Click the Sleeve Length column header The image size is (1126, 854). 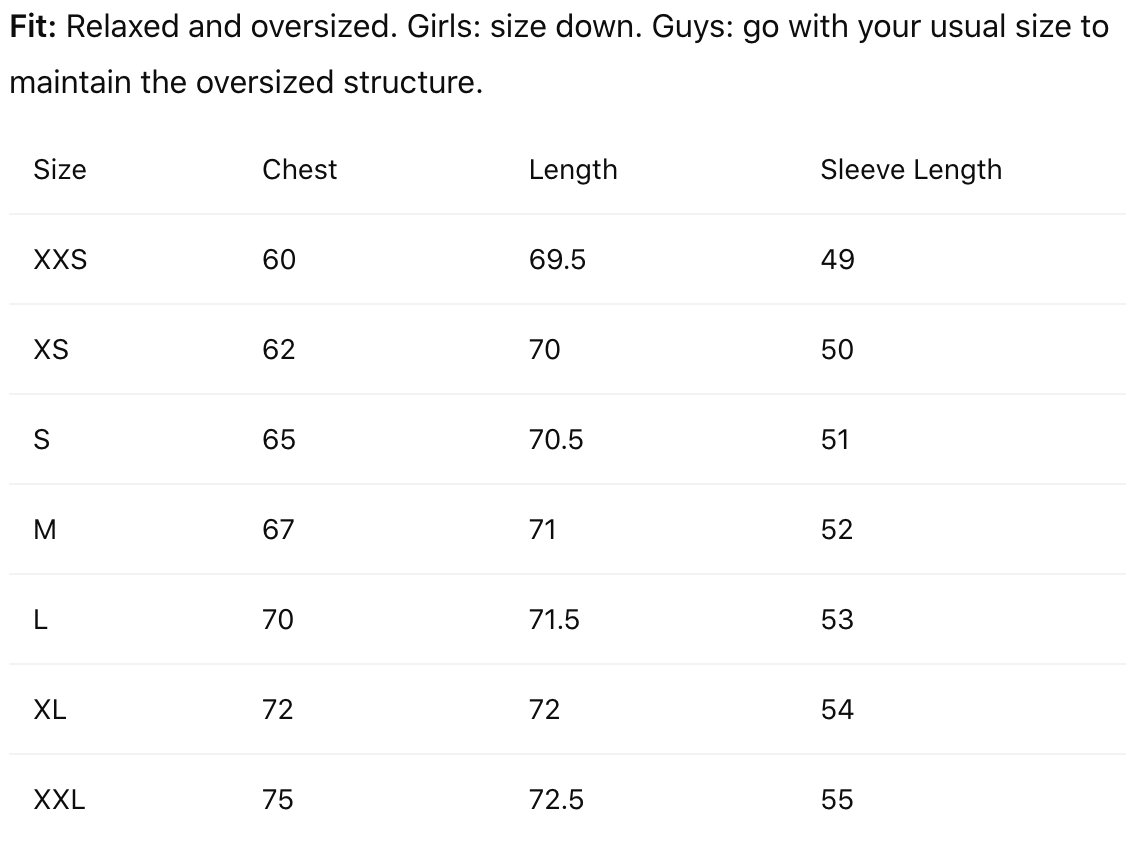pyautogui.click(x=911, y=170)
